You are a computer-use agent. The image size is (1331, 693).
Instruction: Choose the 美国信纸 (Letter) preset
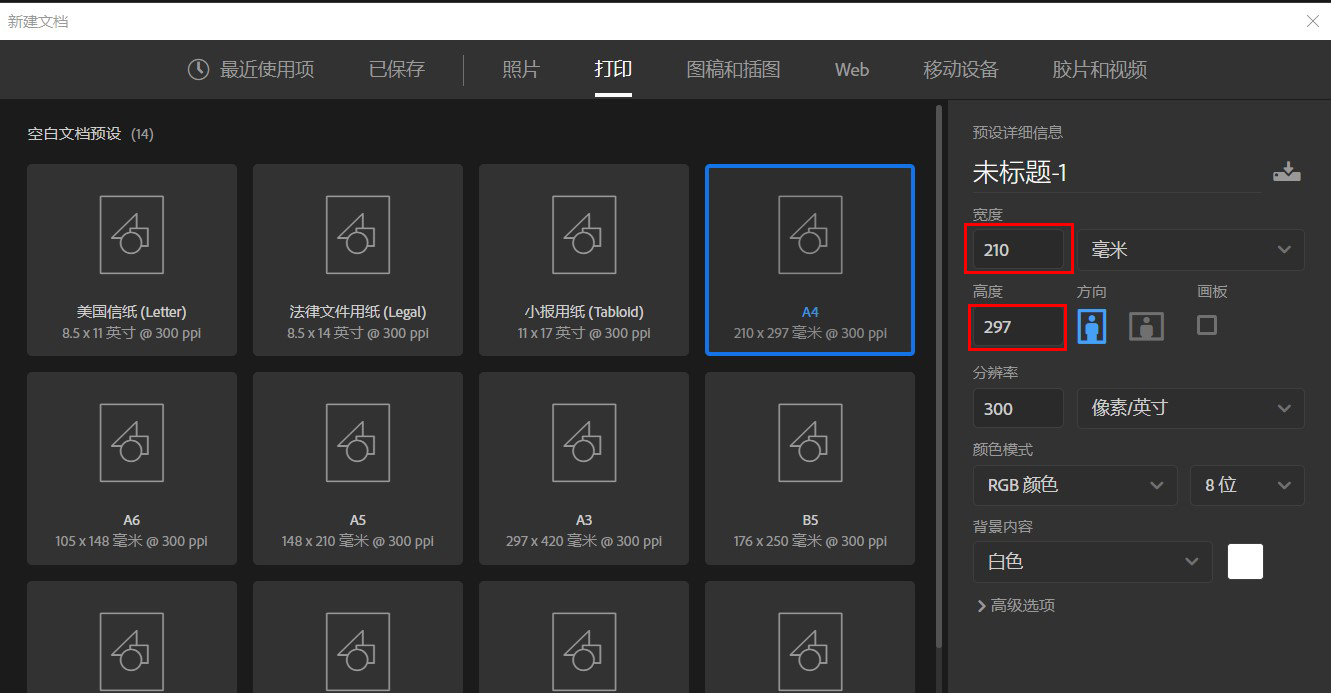click(131, 259)
